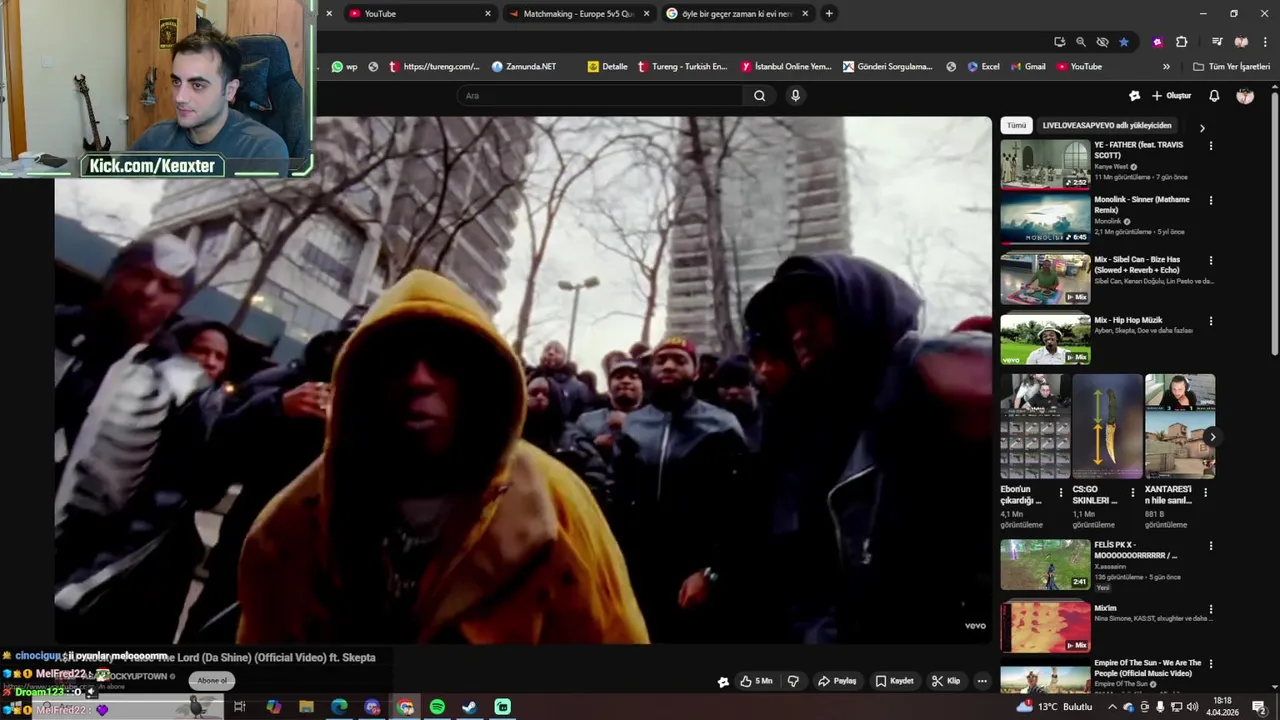The height and width of the screenshot is (720, 1280).
Task: Click the Abone ol subscribe button
Action: [x=212, y=680]
